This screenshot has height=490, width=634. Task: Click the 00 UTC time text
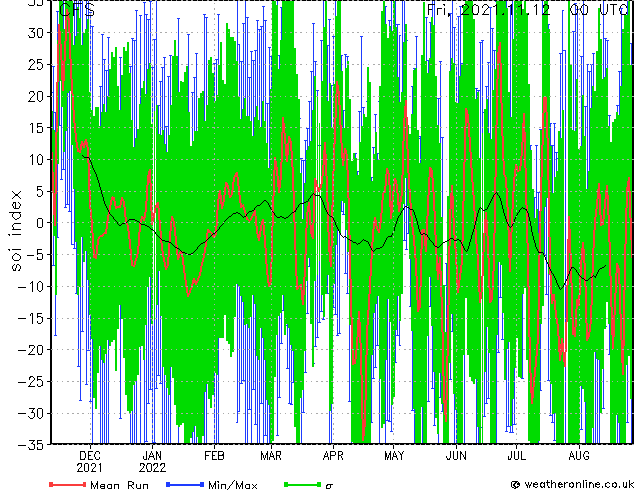(x=599, y=9)
